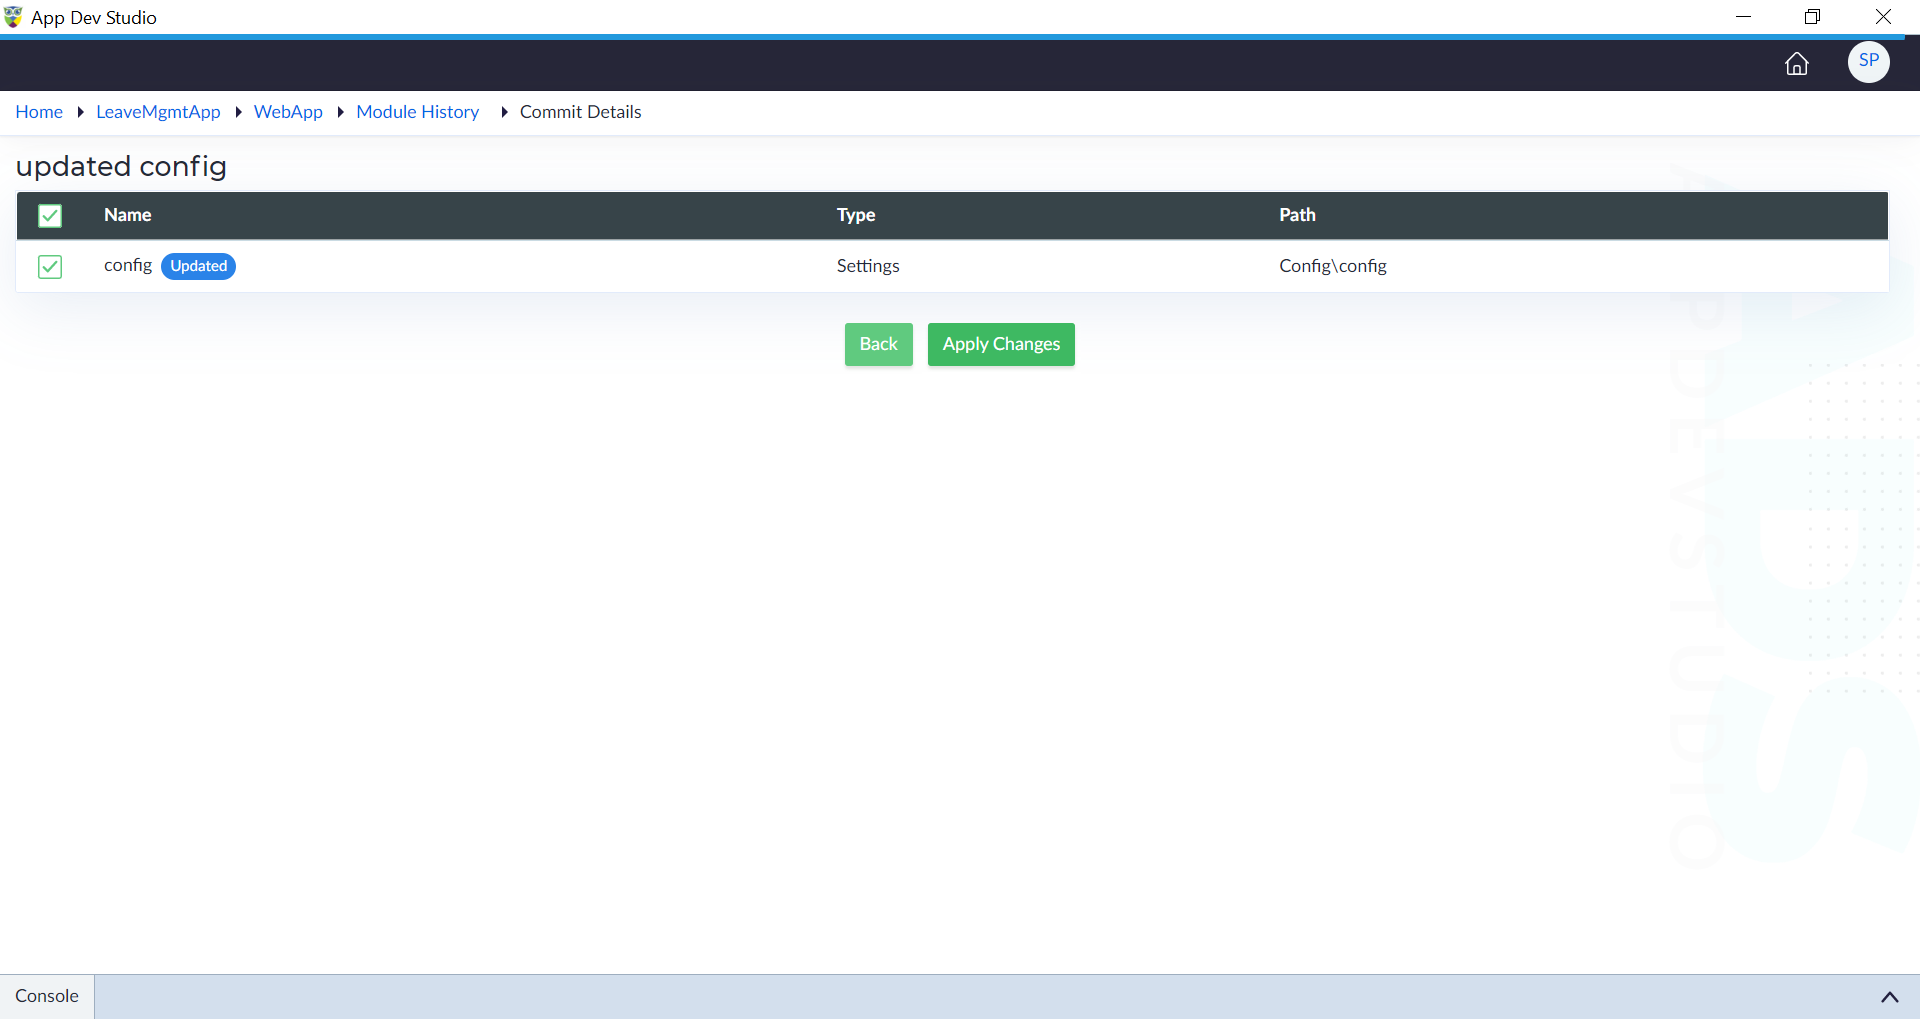Screen dimensions: 1920x1019
Task: Click the Type column header
Action: tap(856, 215)
